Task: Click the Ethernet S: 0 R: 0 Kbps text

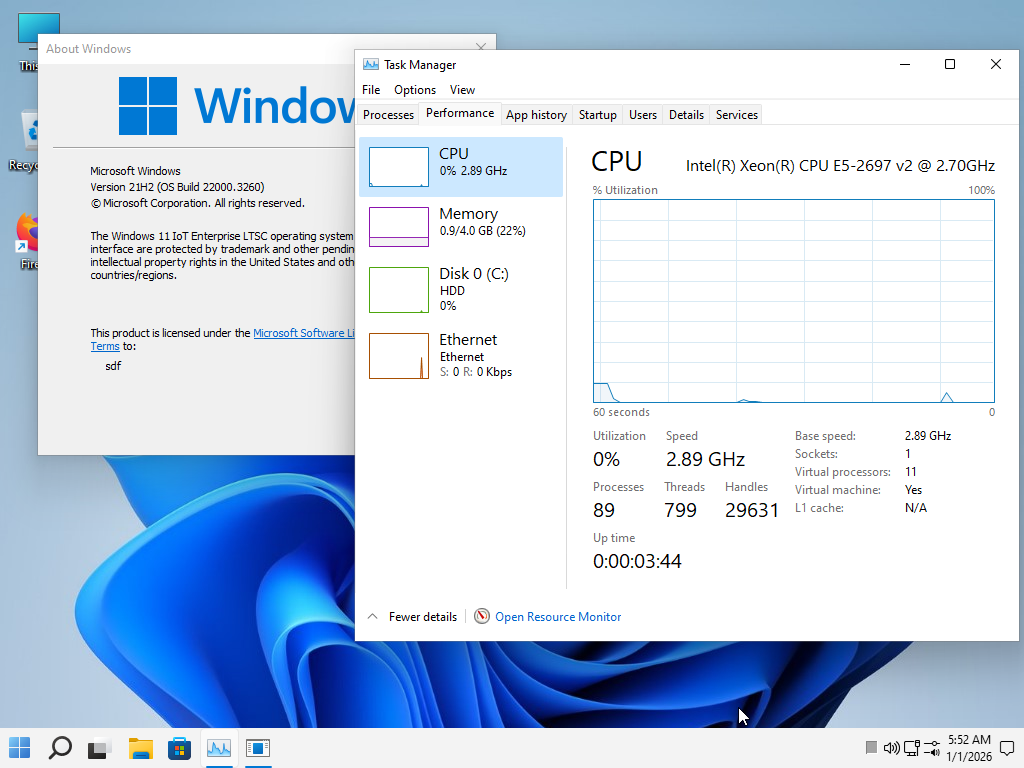Action: [x=475, y=372]
